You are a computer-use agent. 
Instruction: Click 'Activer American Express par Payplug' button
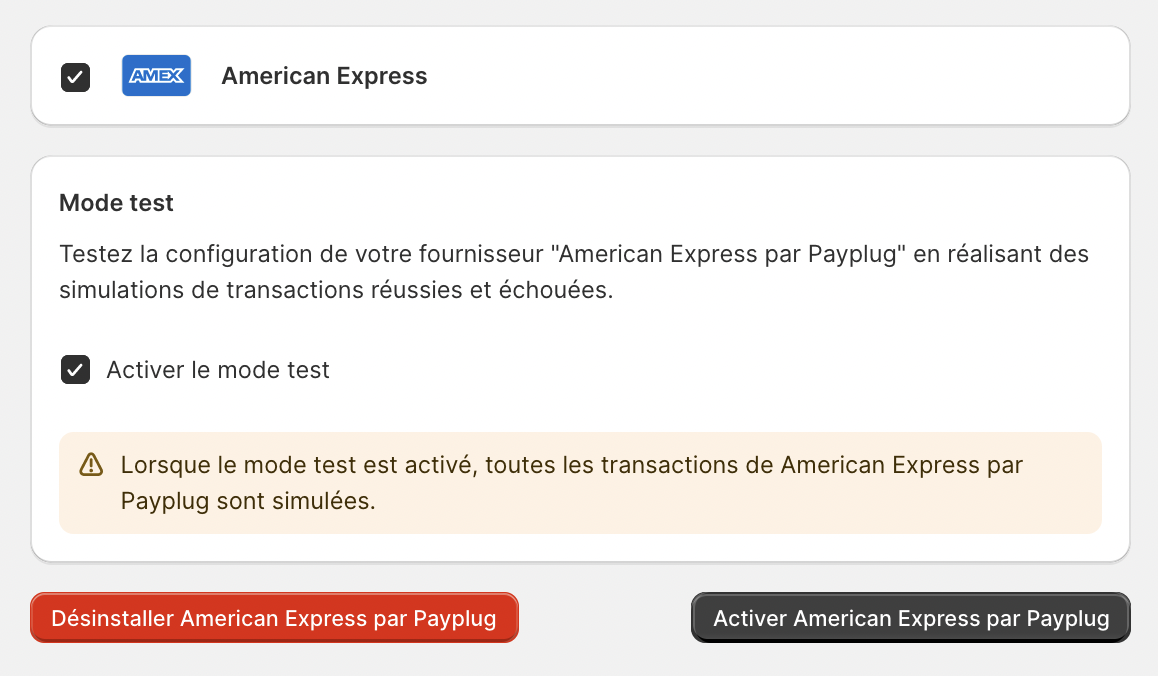[910, 618]
